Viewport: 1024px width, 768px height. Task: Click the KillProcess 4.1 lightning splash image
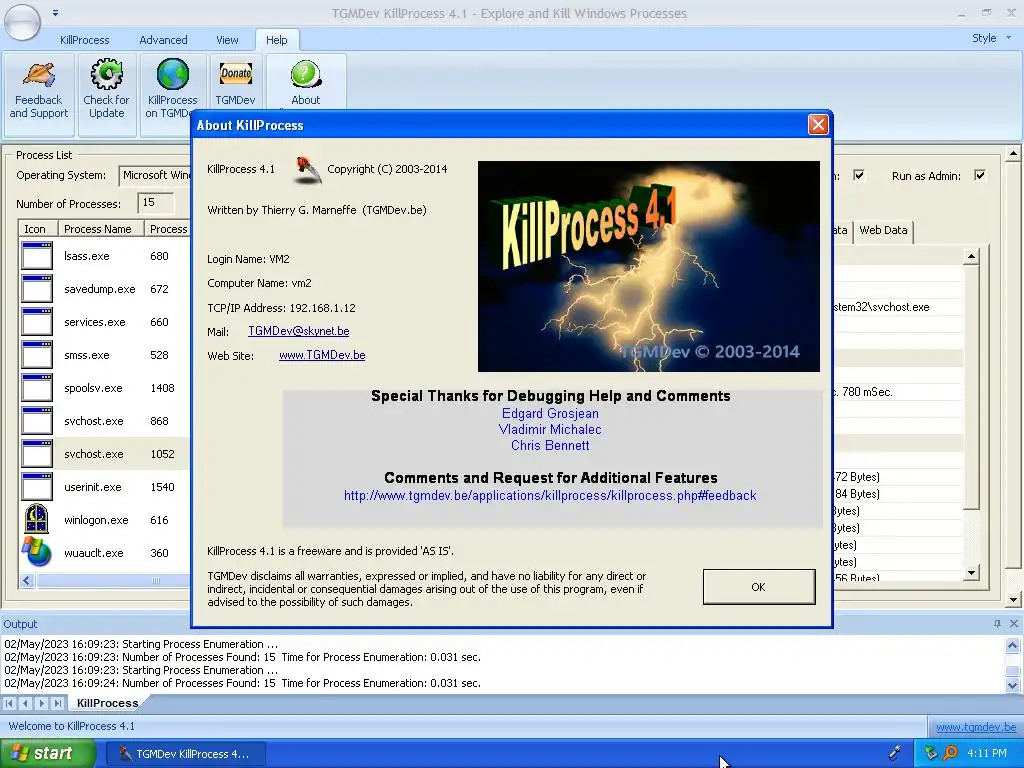click(648, 266)
